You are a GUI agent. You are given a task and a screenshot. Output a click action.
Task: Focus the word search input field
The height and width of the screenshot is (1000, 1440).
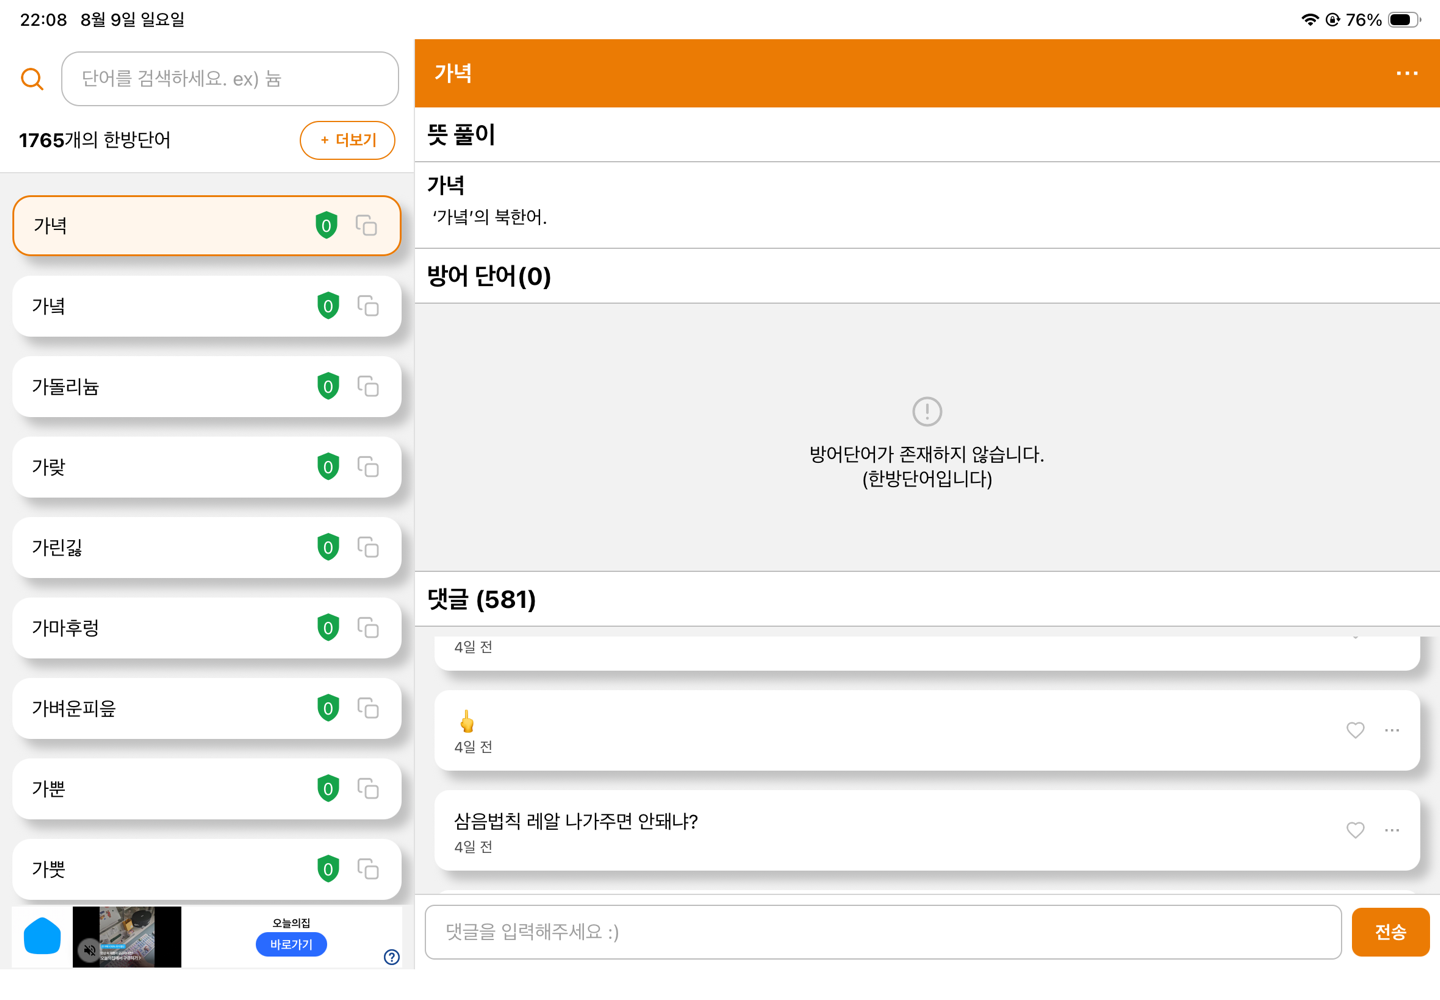(230, 79)
